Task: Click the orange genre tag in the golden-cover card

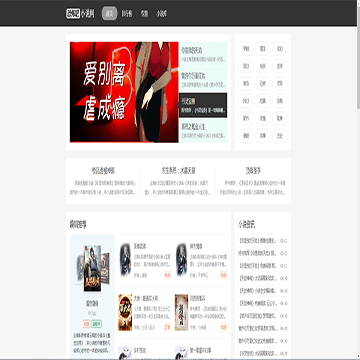Action: click(x=167, y=327)
